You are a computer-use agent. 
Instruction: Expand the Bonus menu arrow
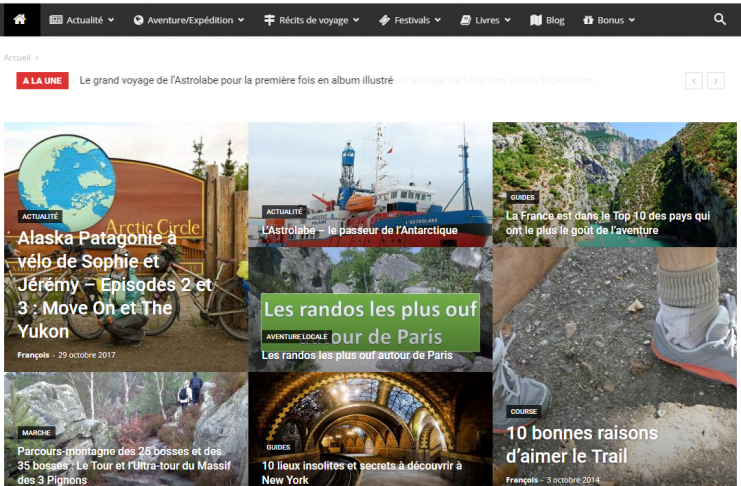pyautogui.click(x=632, y=20)
